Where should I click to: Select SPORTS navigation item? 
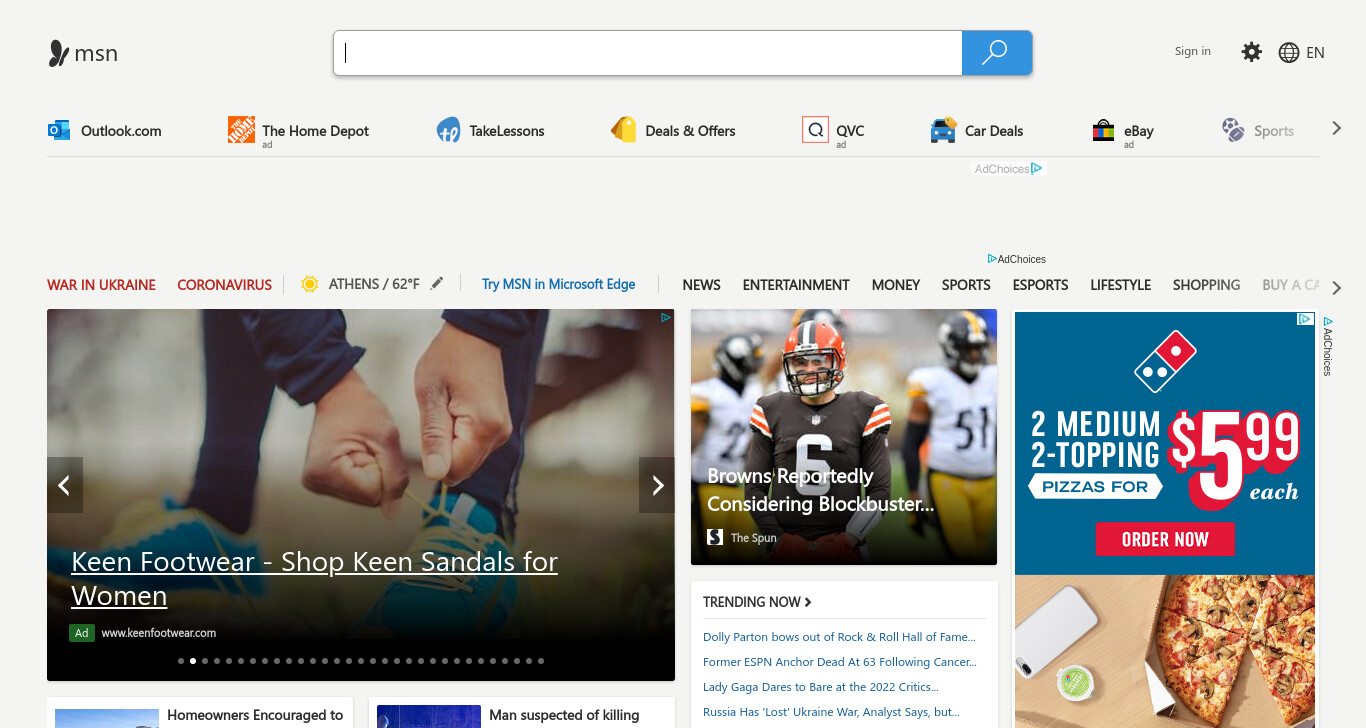coord(966,285)
